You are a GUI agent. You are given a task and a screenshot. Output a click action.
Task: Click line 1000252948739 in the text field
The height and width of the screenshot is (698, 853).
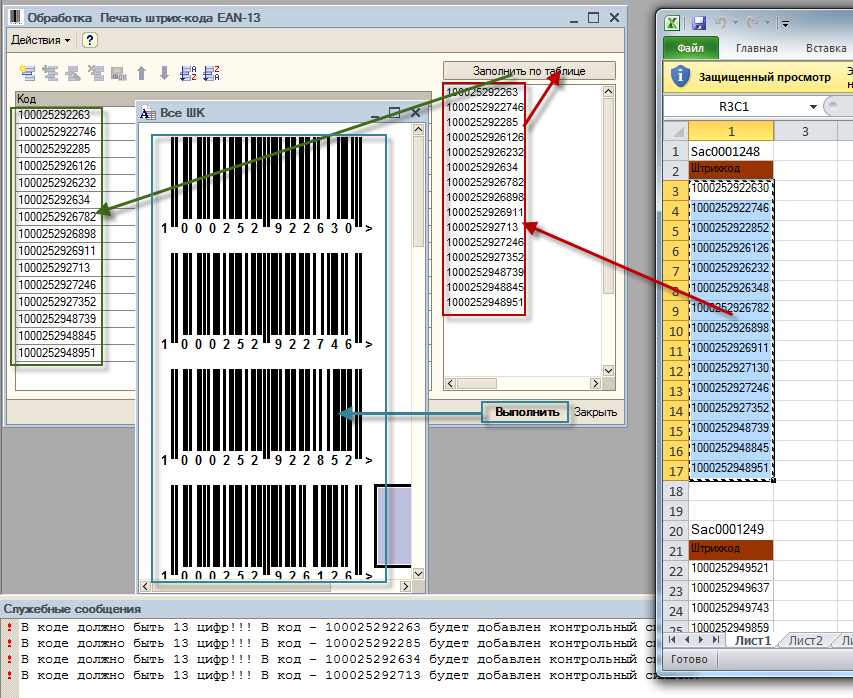click(x=485, y=272)
